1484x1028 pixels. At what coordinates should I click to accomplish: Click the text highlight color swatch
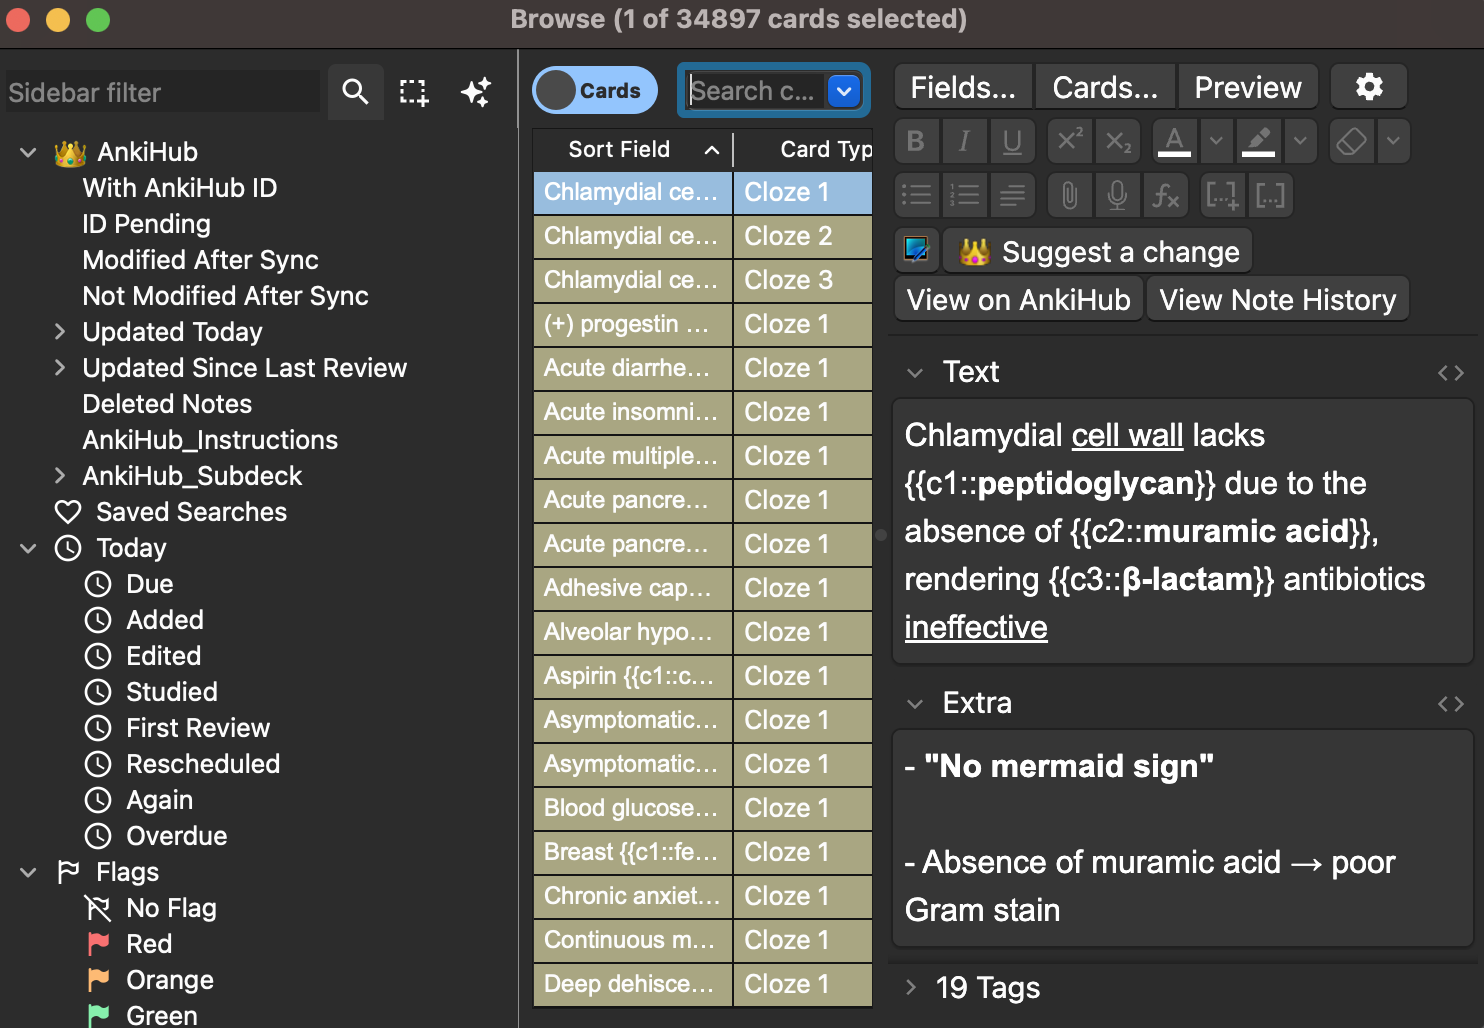click(1258, 141)
